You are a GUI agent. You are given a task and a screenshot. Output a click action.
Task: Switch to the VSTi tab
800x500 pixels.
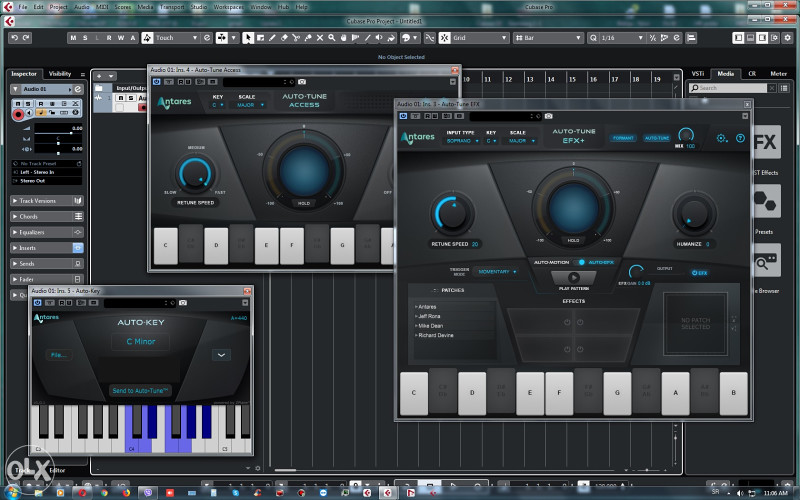[x=697, y=74]
